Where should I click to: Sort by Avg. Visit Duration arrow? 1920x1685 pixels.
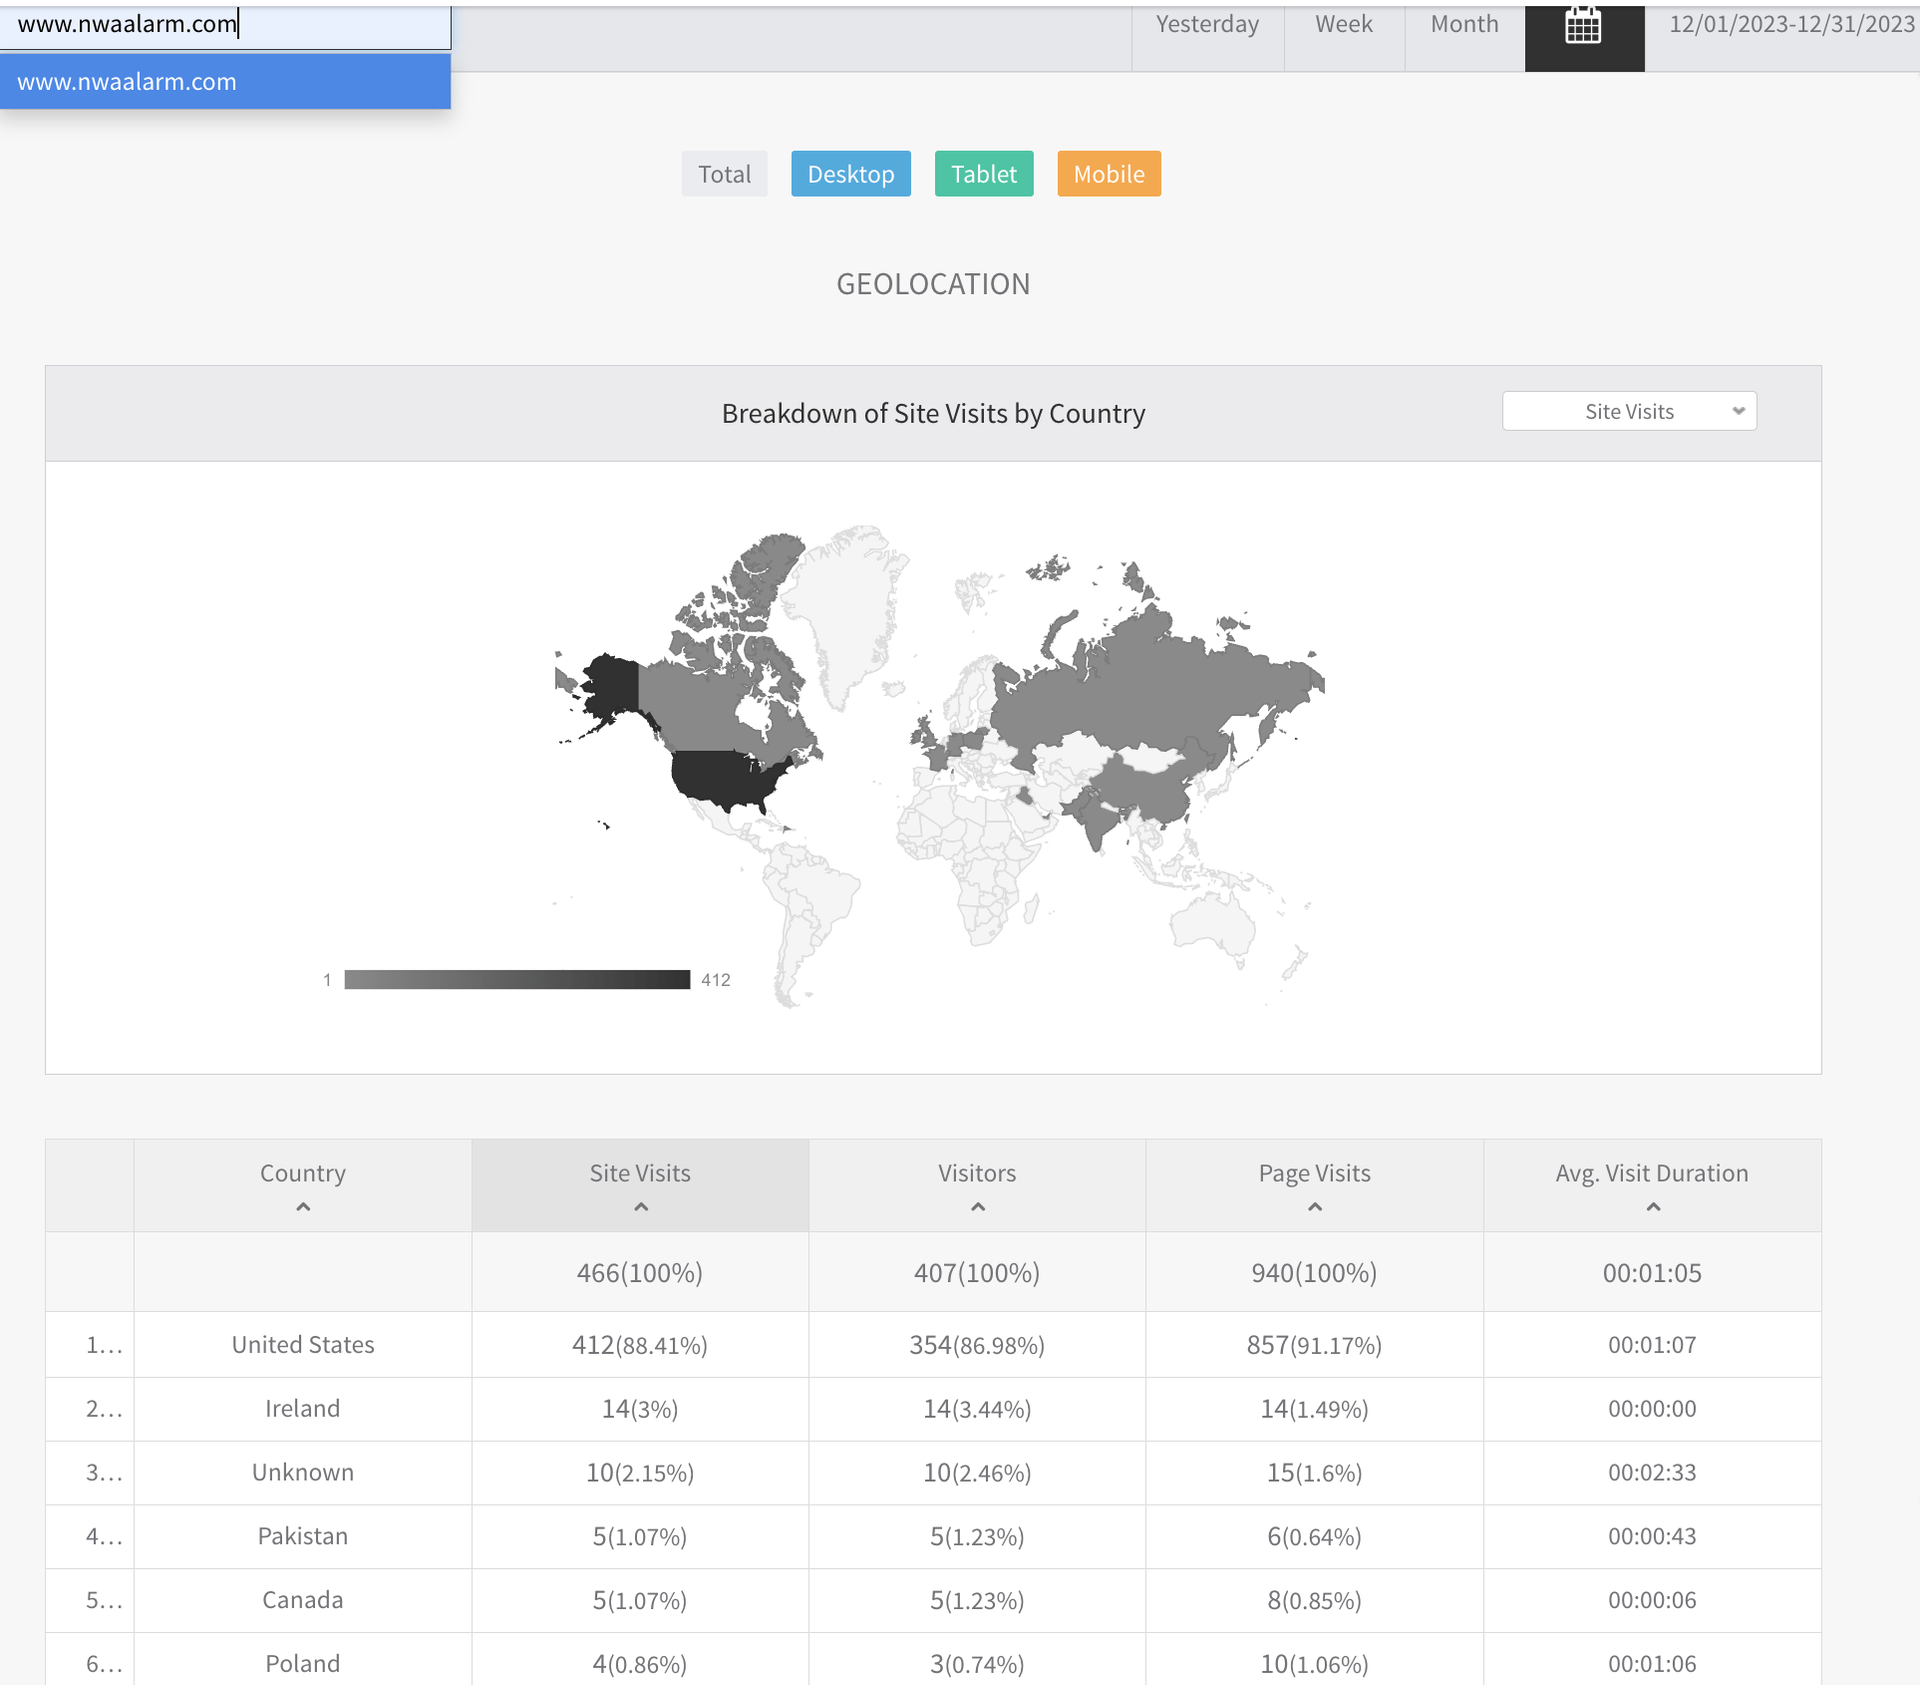(x=1652, y=1207)
